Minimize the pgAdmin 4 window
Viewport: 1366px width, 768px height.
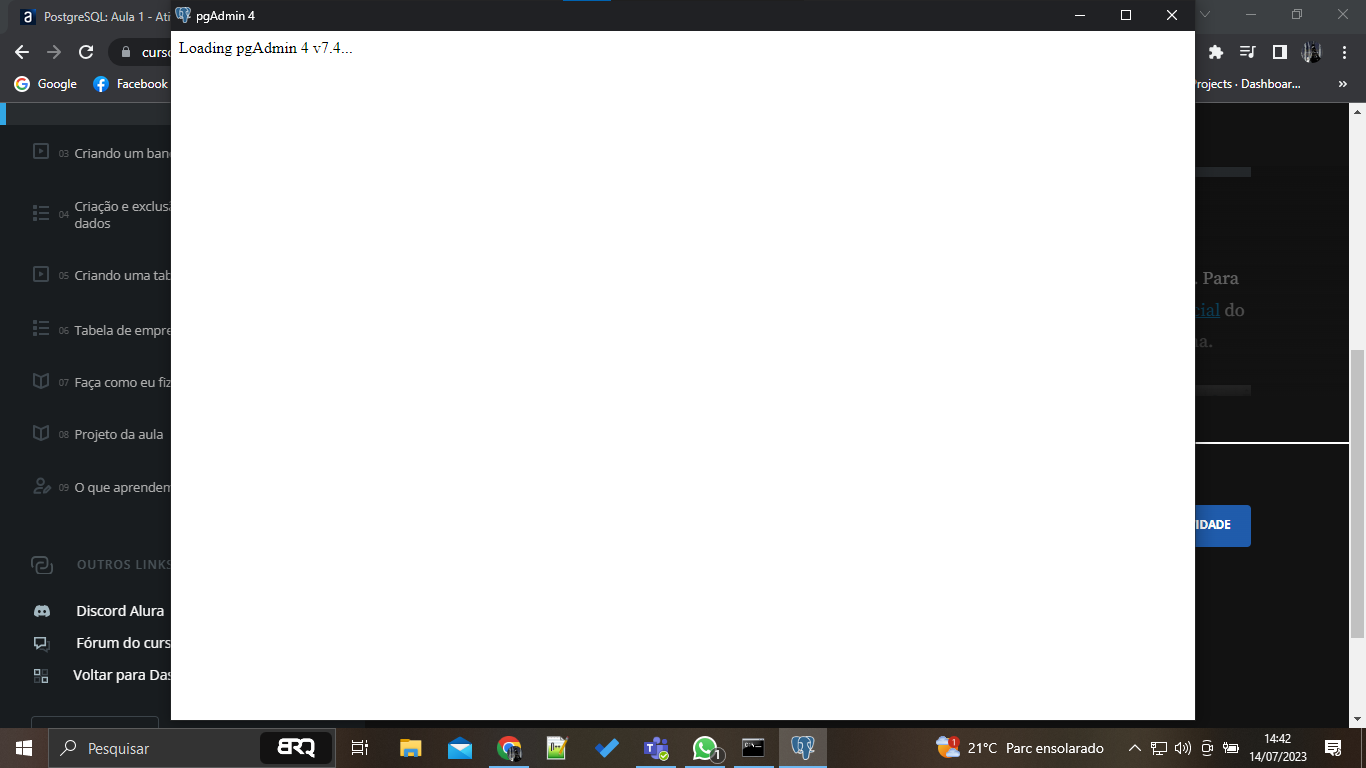pos(1080,15)
